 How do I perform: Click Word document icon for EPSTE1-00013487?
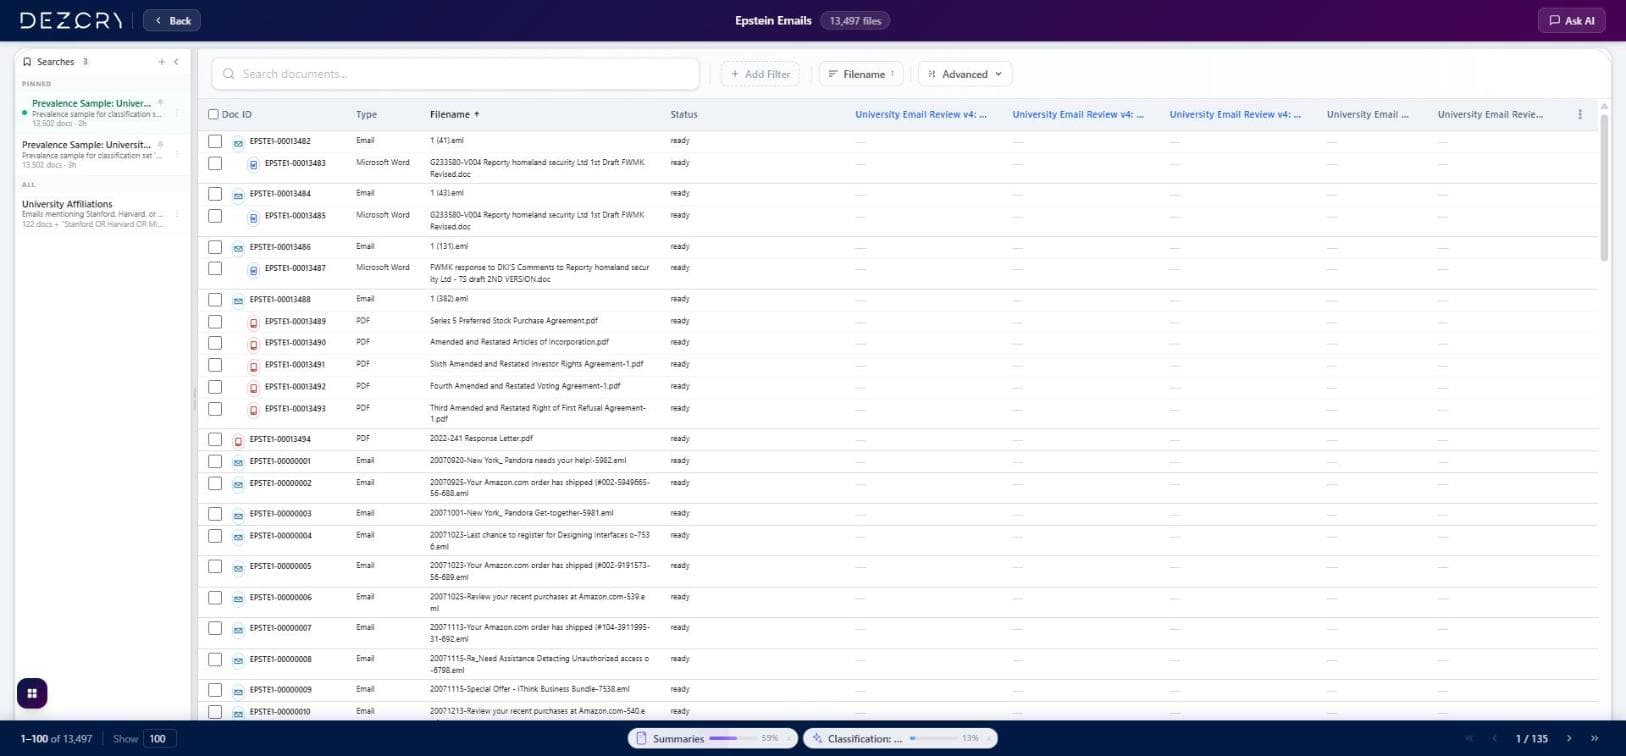[253, 270]
